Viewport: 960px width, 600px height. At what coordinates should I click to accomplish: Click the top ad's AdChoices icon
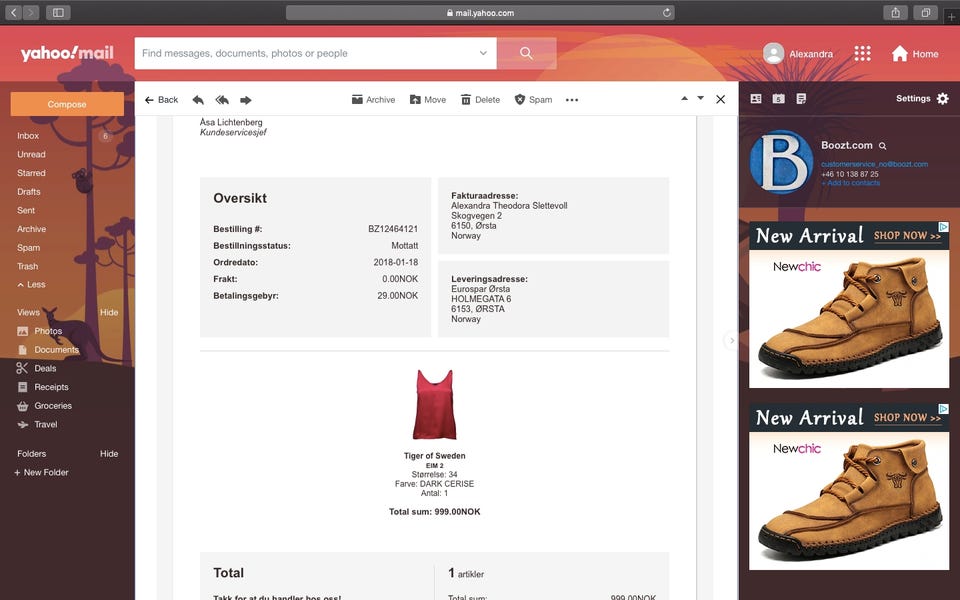pyautogui.click(x=943, y=227)
